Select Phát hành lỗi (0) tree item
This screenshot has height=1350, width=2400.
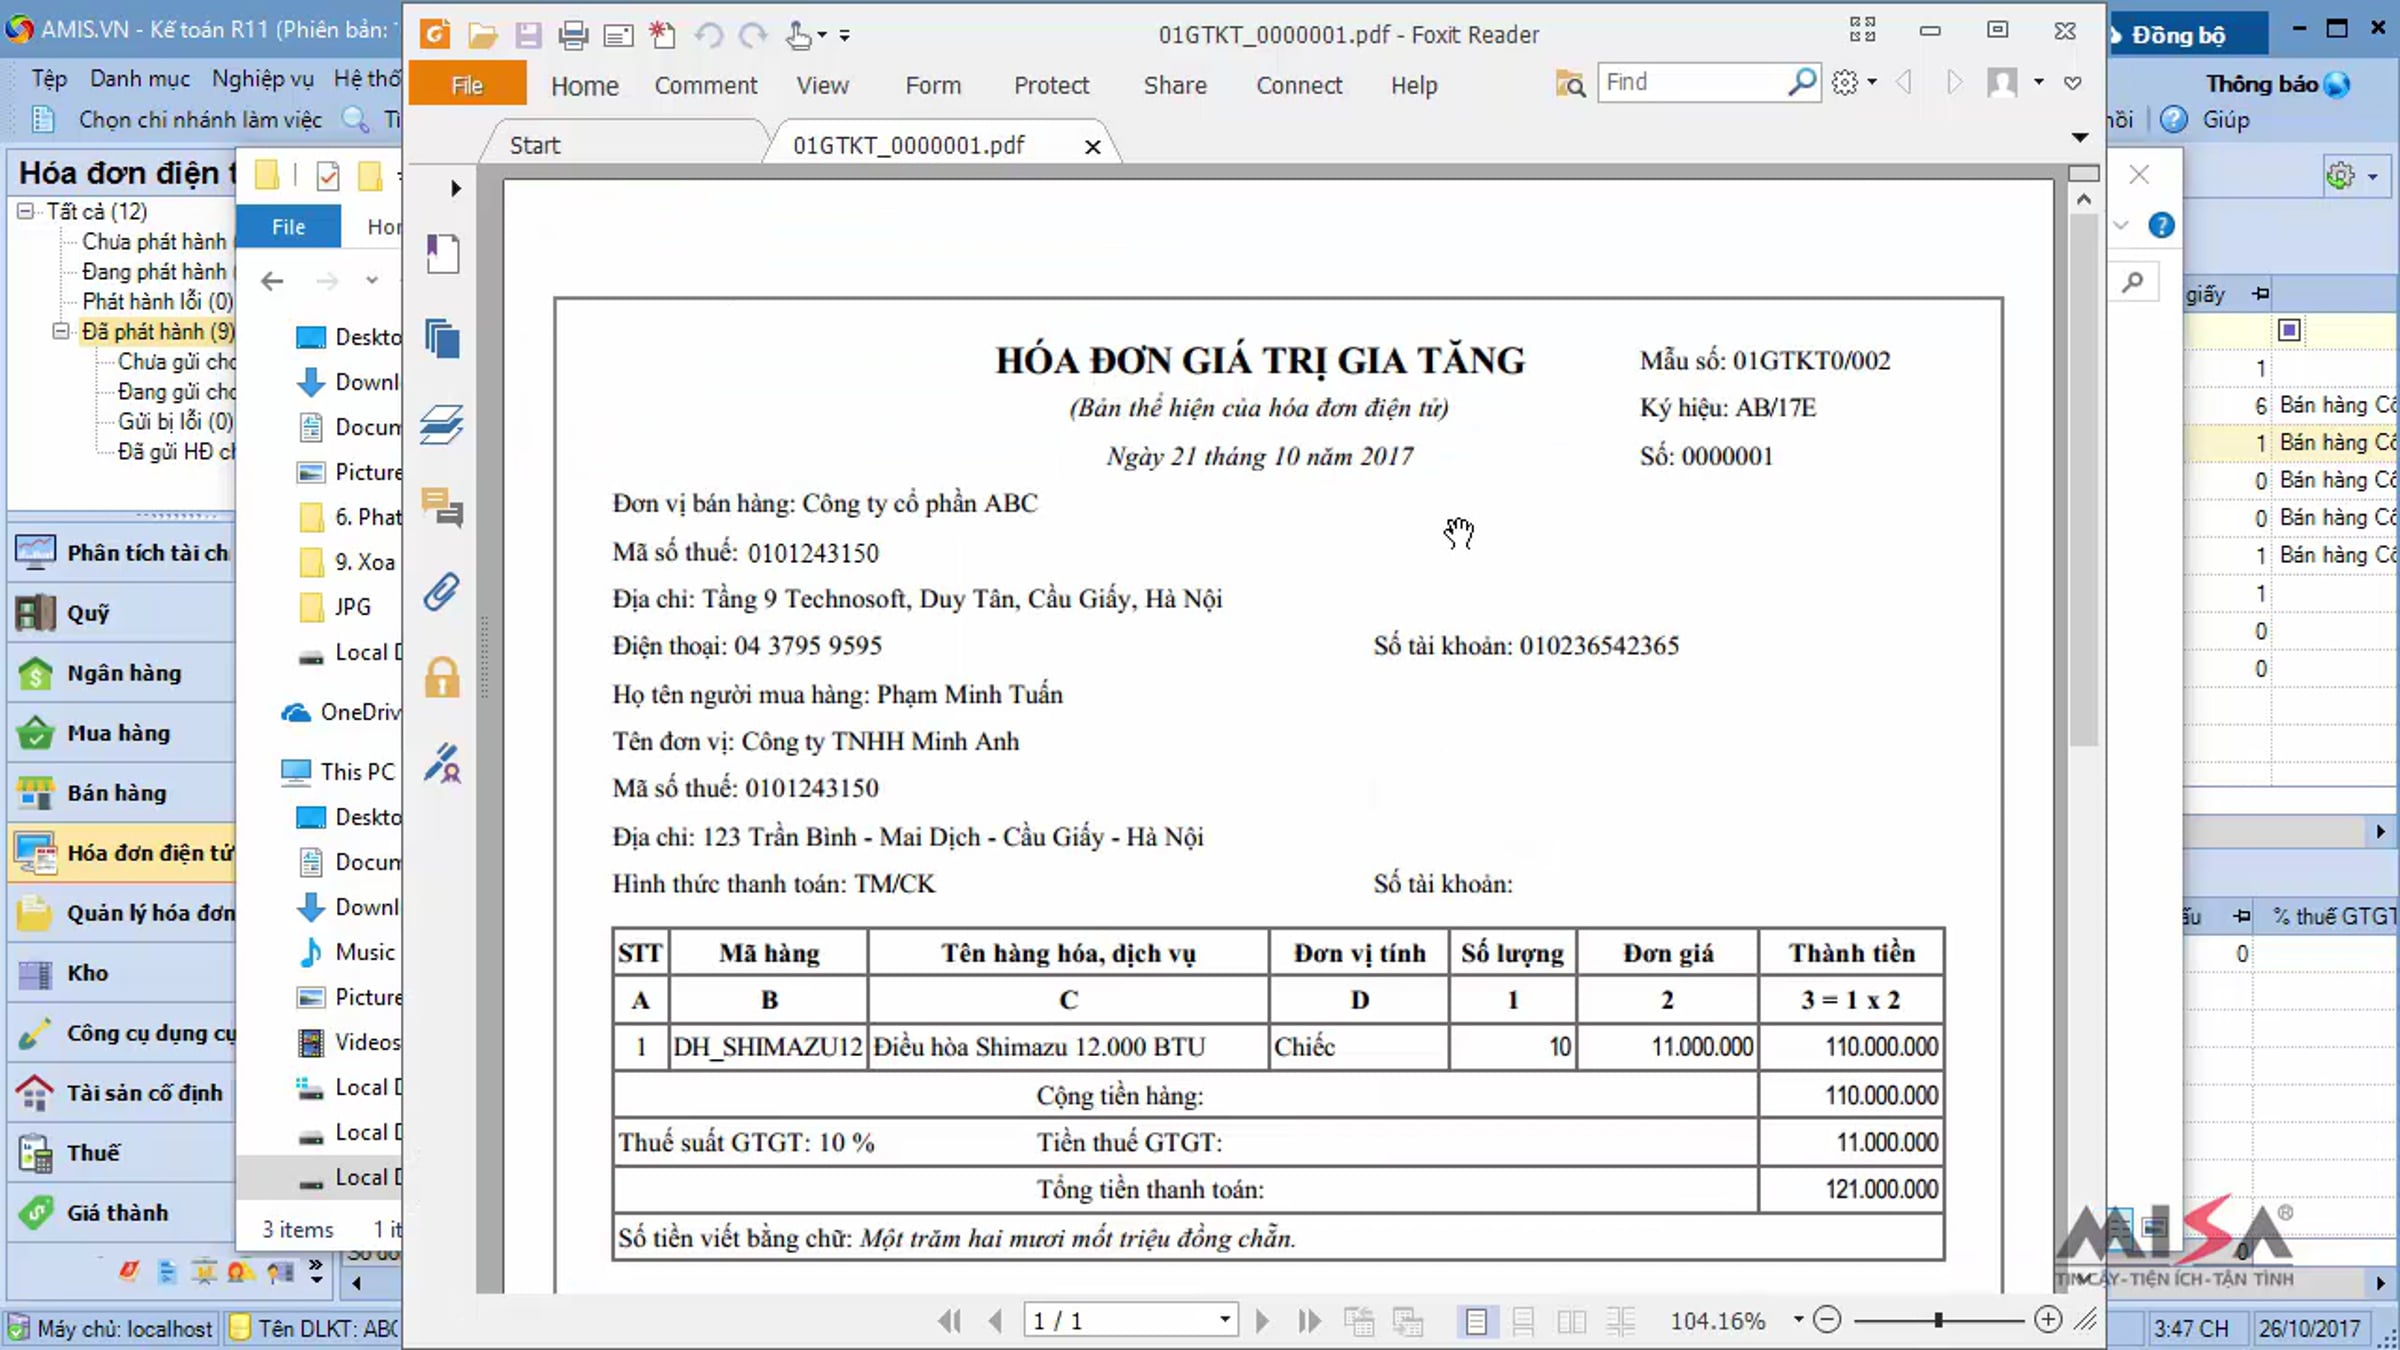[x=157, y=301]
